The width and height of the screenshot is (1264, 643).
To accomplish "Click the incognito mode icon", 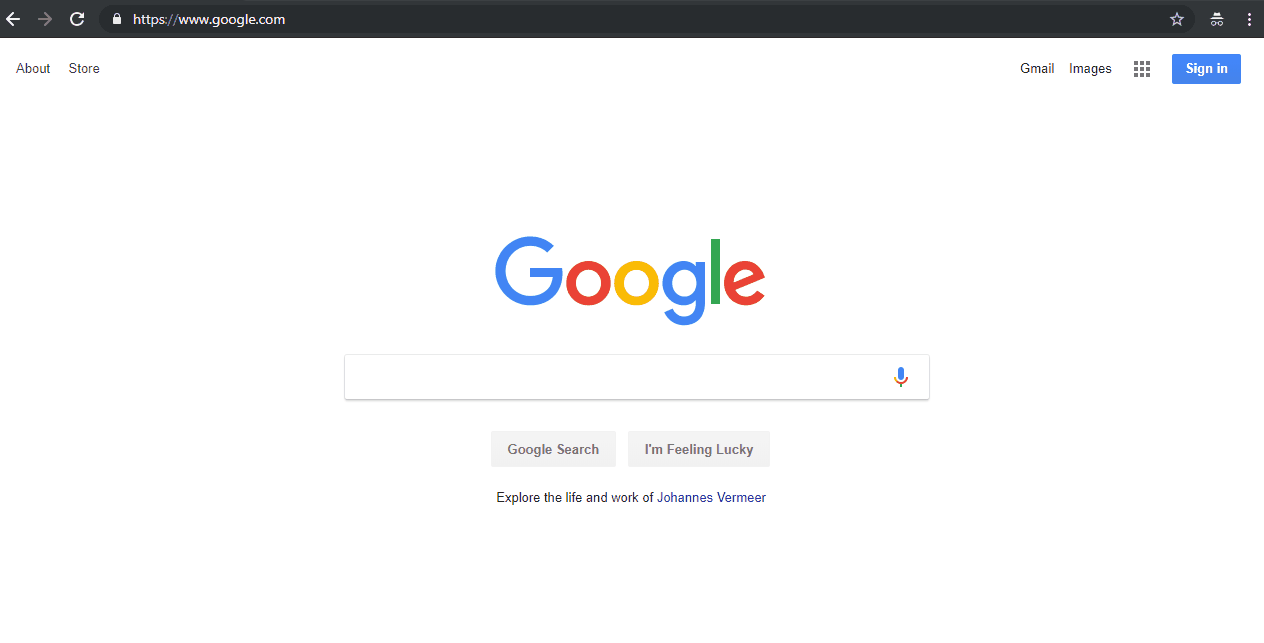I will (x=1217, y=19).
